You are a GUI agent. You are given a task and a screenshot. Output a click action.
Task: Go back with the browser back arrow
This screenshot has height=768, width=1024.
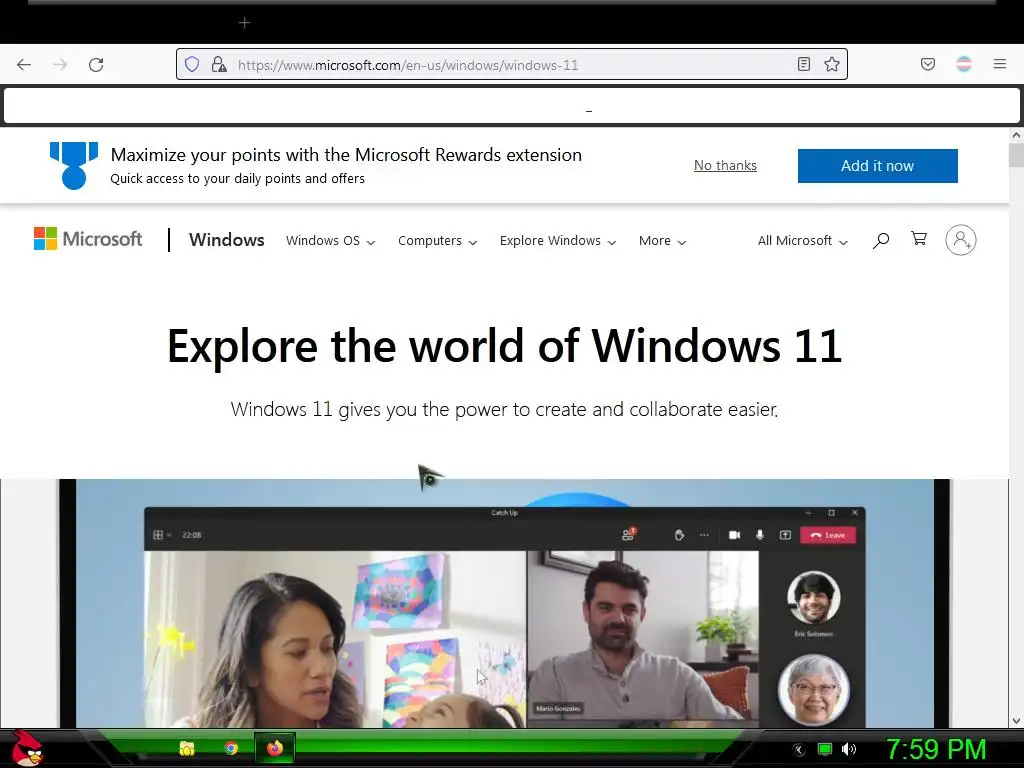pos(24,65)
